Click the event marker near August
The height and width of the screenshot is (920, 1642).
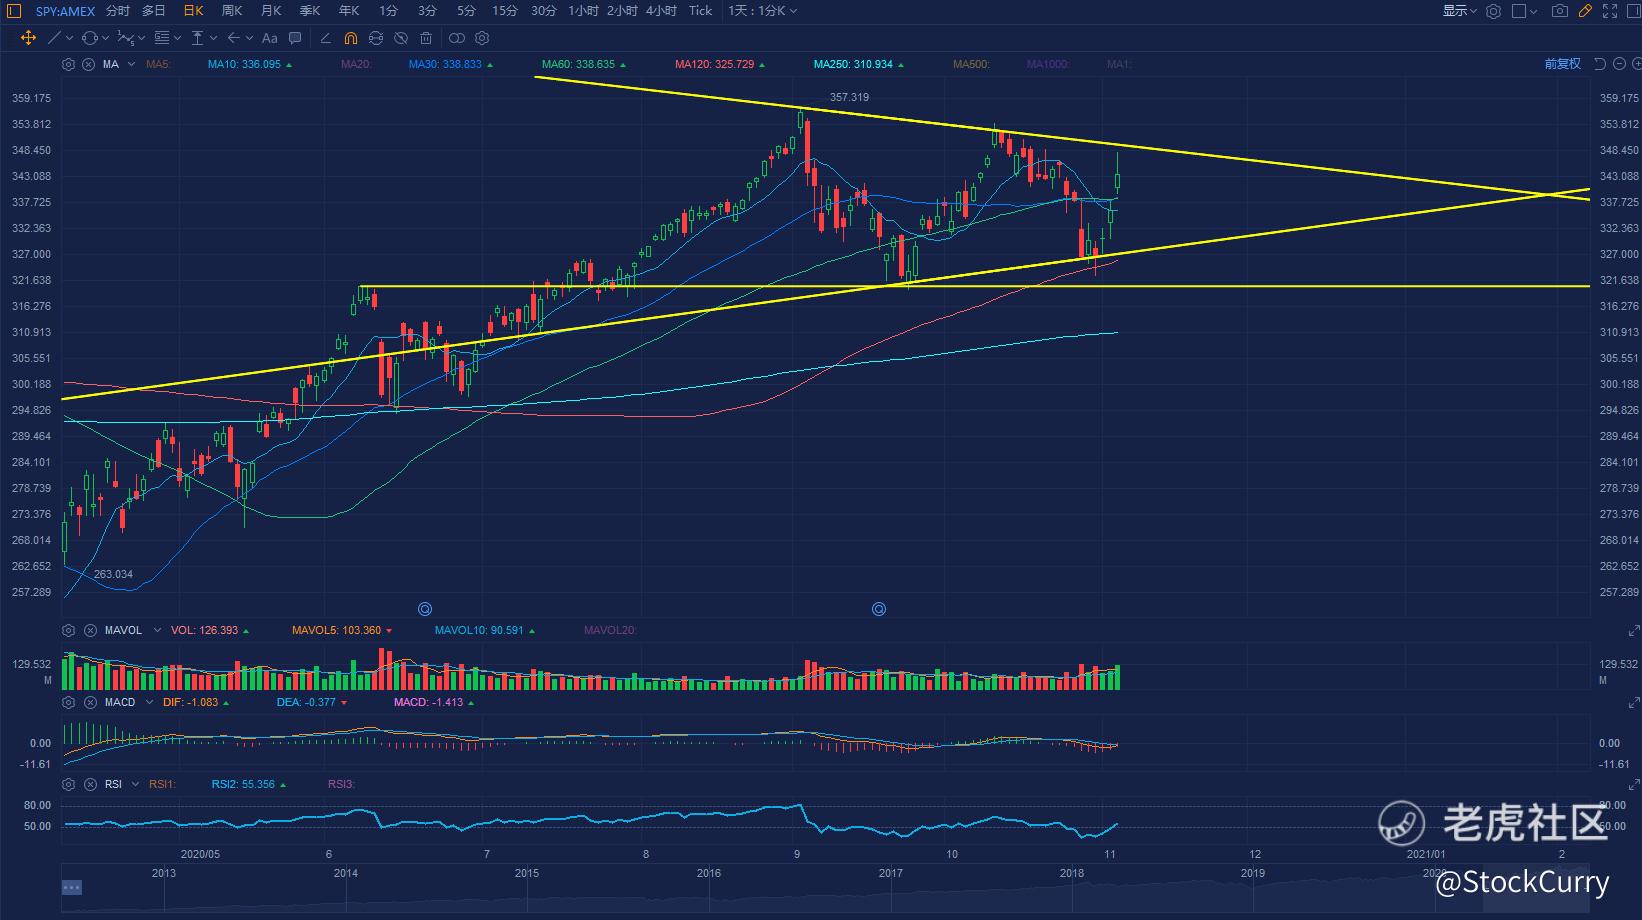(425, 609)
